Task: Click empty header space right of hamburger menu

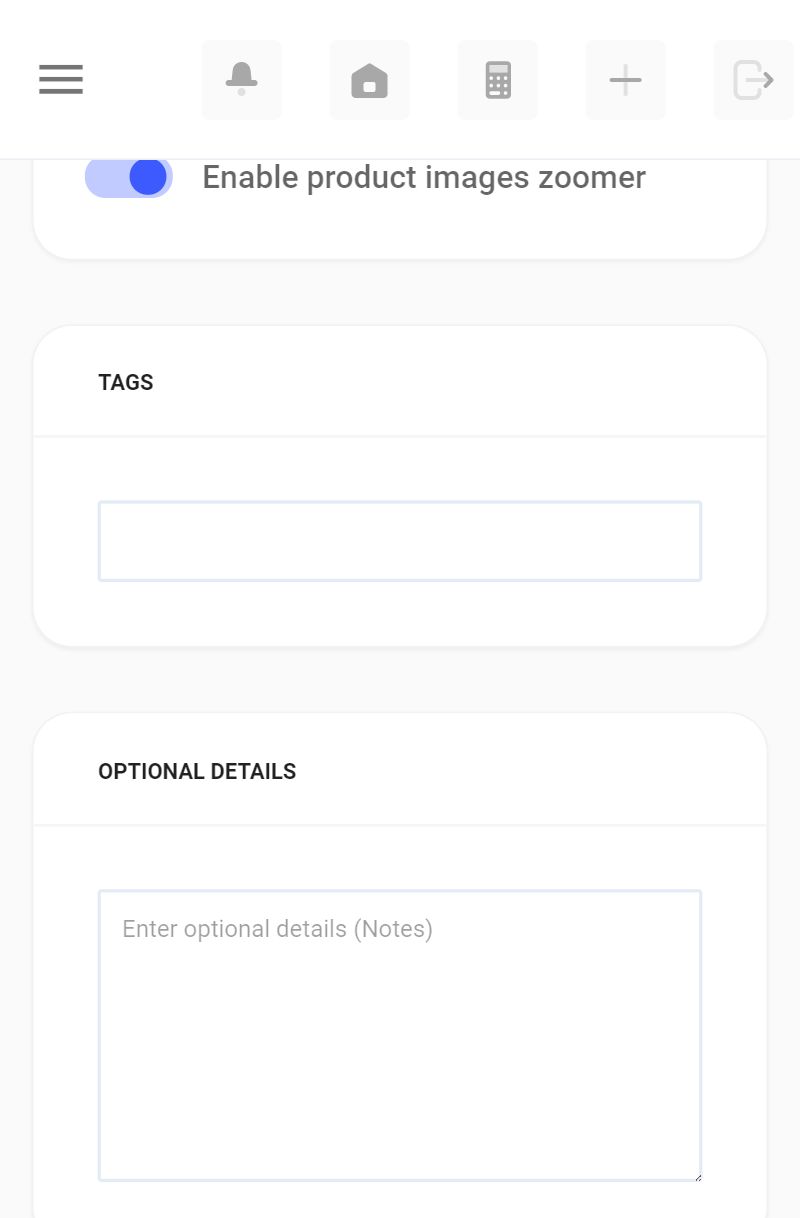Action: pos(140,80)
